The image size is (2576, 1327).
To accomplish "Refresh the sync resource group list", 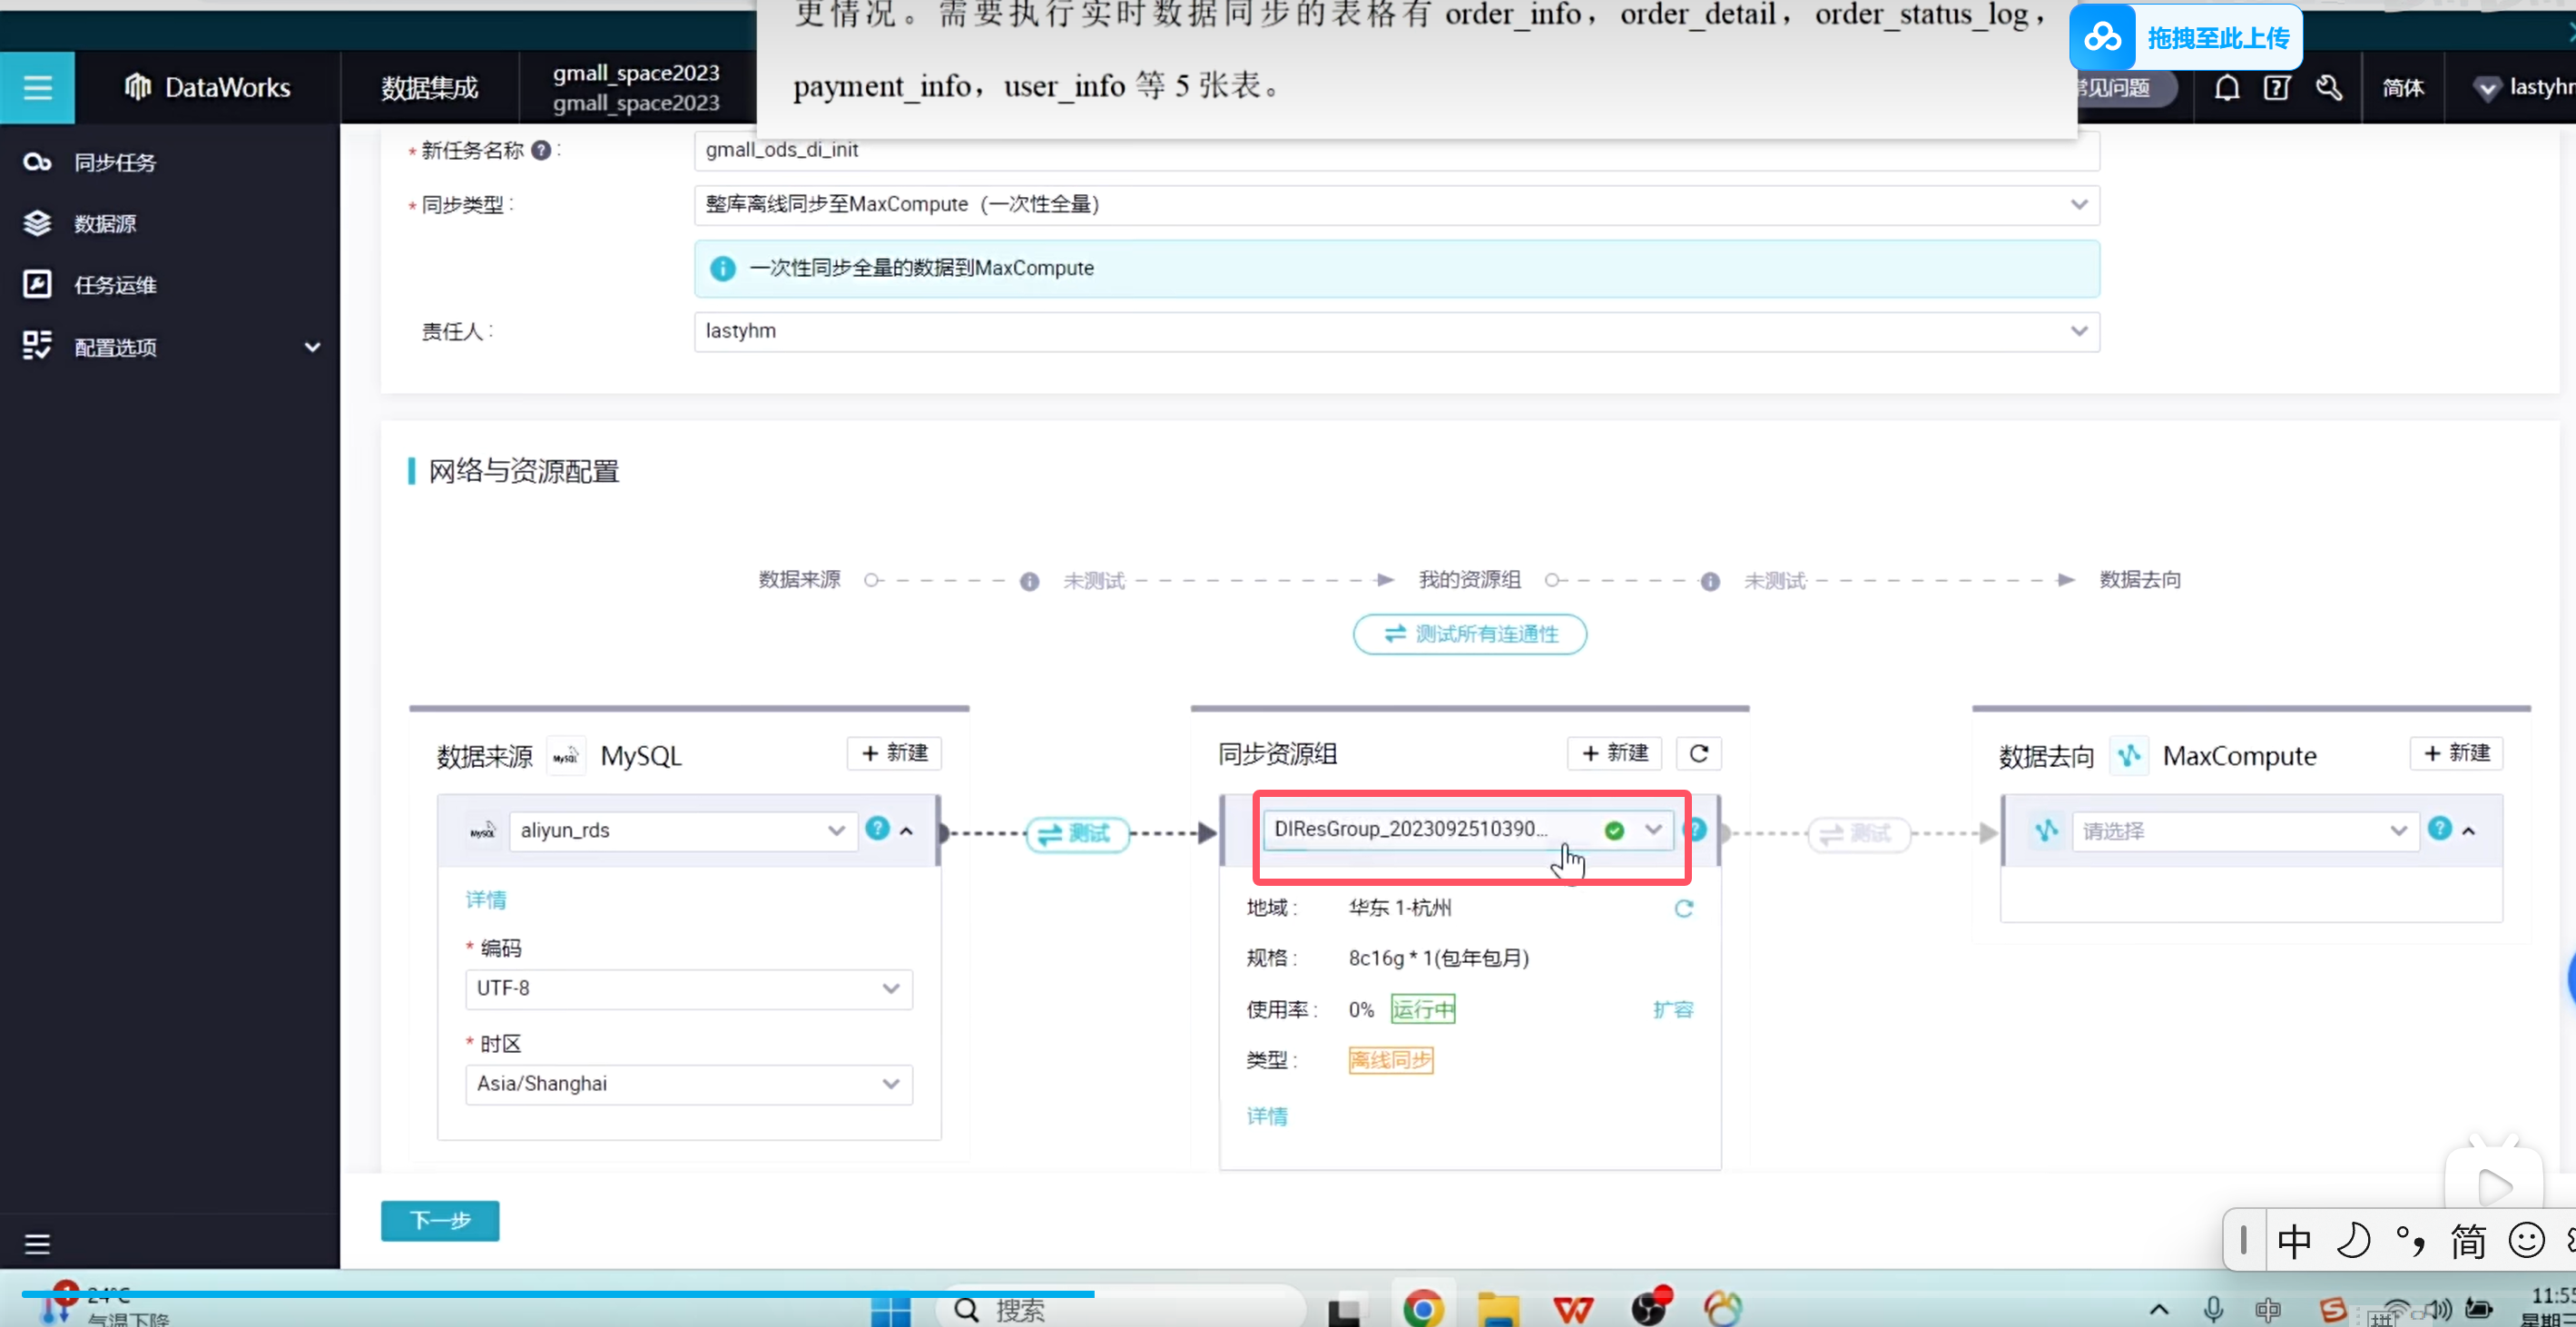I will tap(1698, 753).
